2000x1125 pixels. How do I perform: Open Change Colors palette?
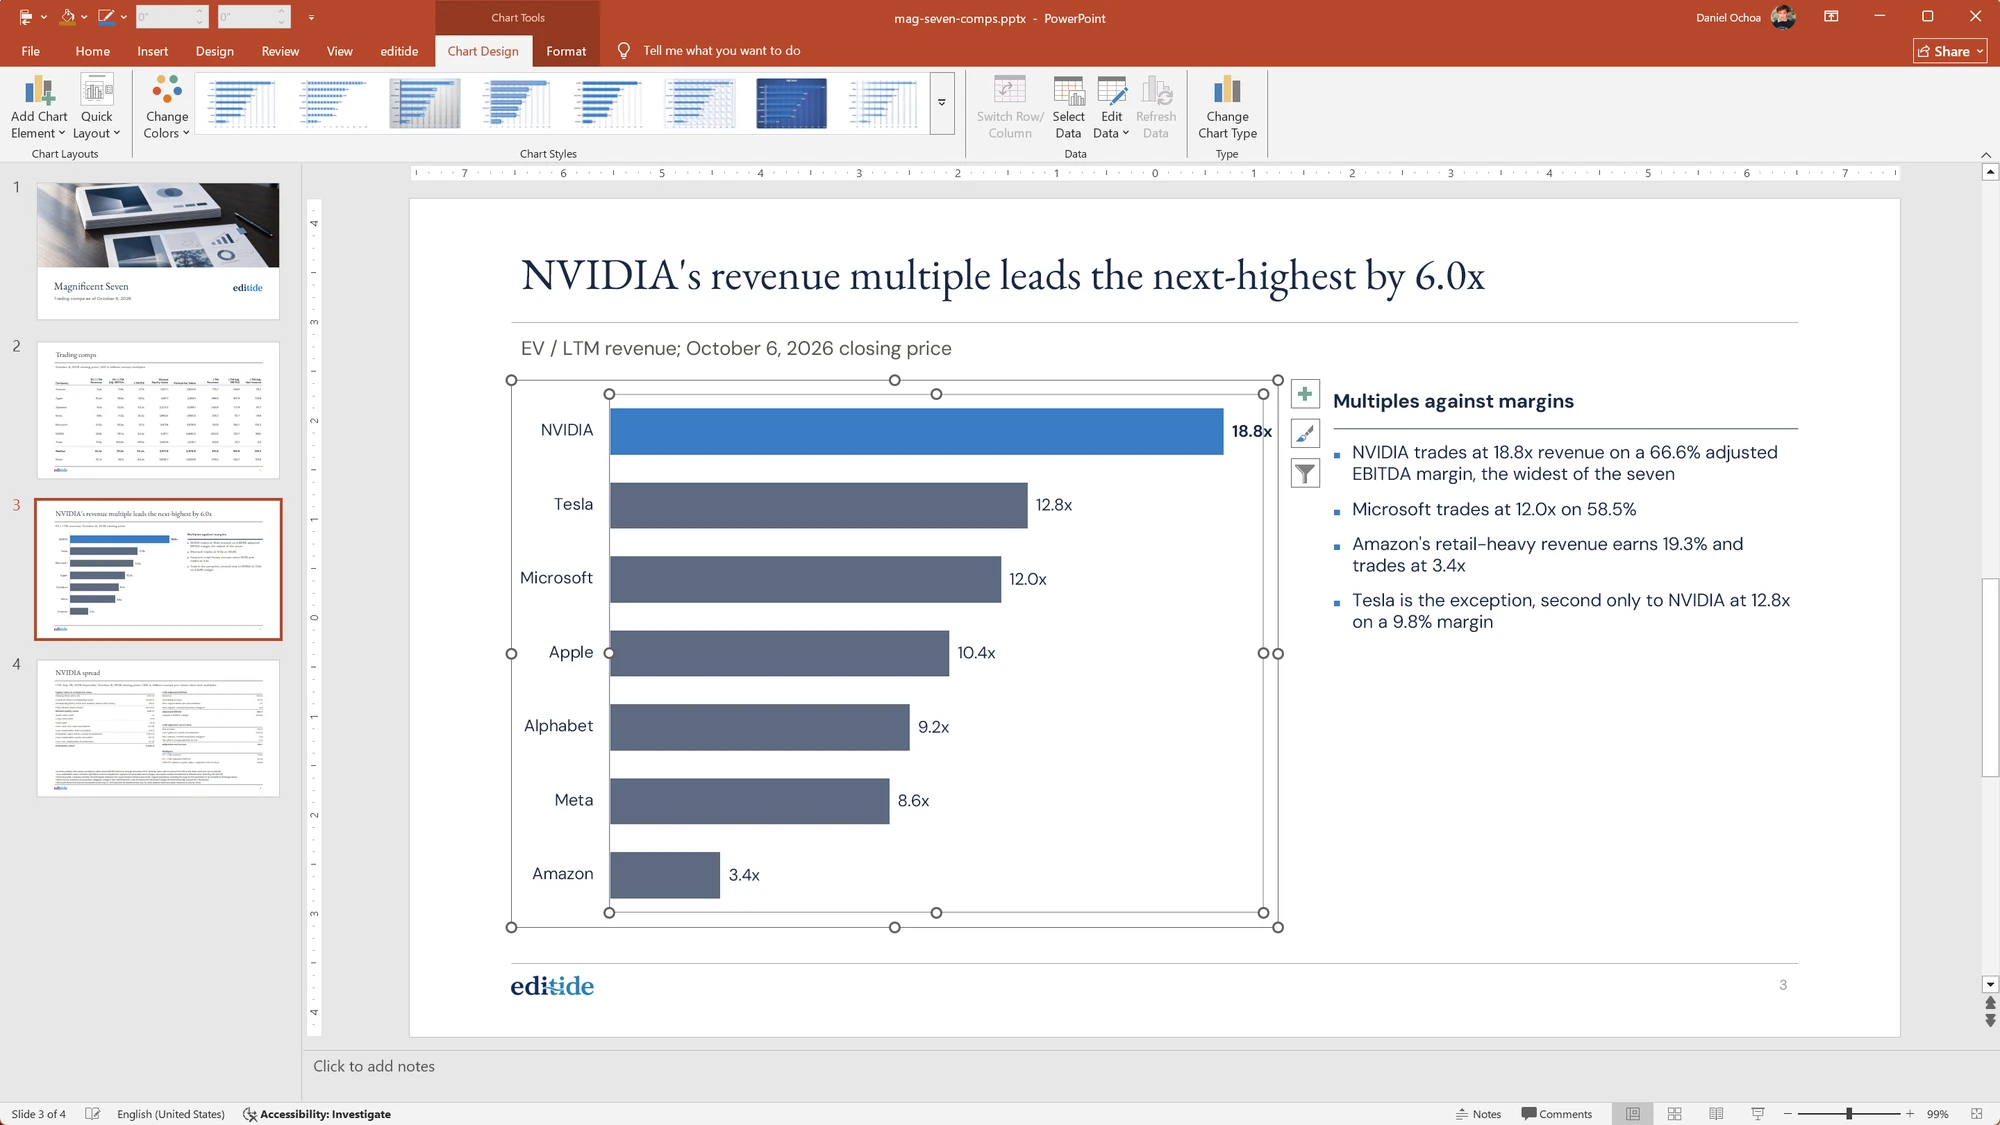pyautogui.click(x=166, y=107)
